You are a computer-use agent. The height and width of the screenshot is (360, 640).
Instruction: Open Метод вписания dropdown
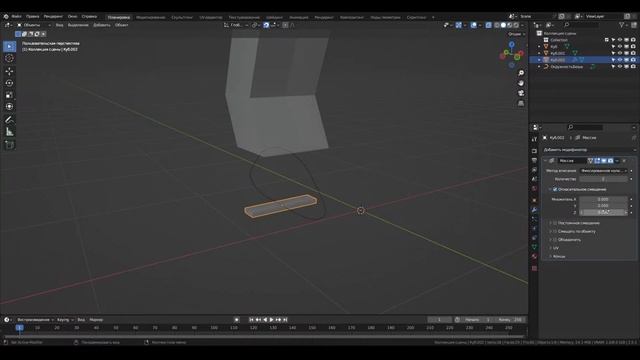point(604,171)
